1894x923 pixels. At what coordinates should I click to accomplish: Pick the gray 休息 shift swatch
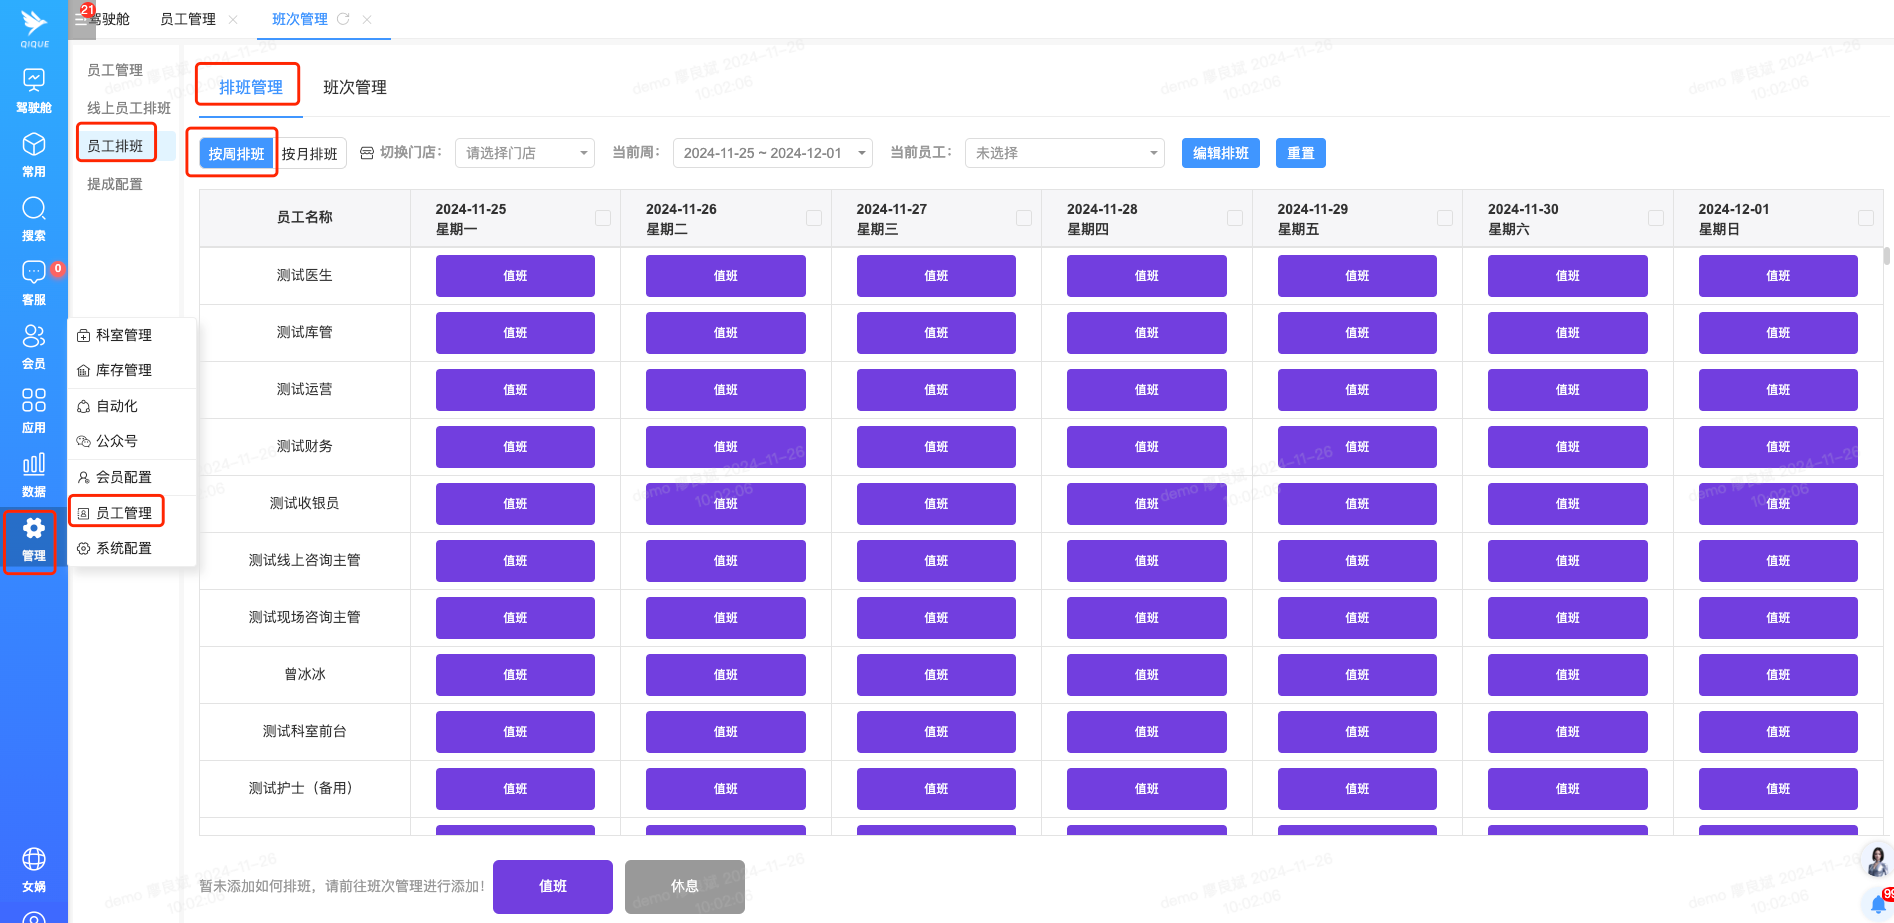tap(685, 886)
